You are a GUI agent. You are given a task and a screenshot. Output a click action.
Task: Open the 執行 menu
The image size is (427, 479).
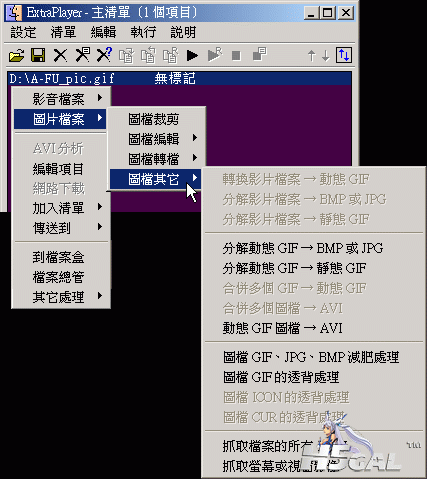[x=143, y=32]
